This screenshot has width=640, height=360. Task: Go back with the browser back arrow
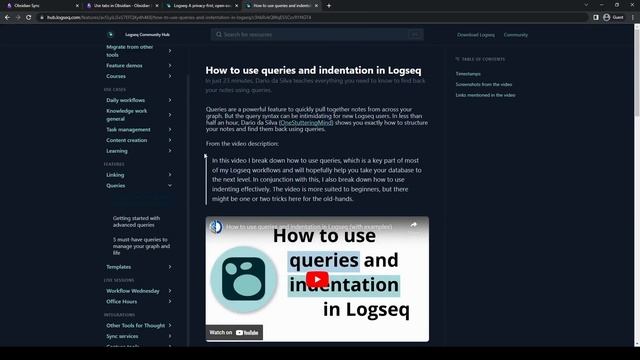[7, 18]
